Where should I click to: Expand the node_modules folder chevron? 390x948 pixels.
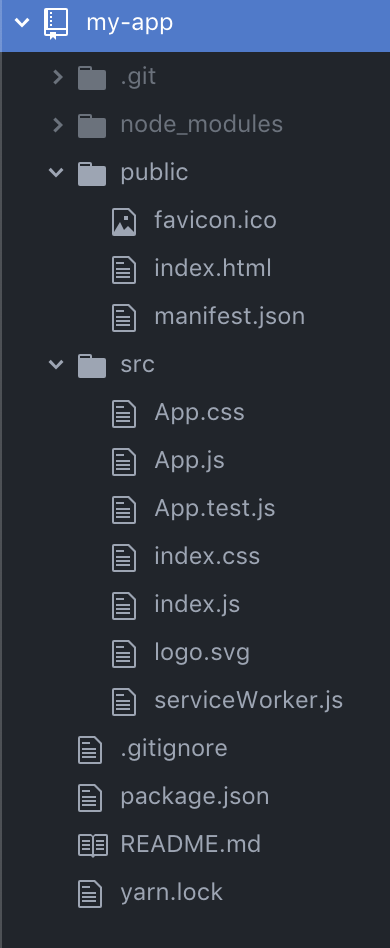pos(57,125)
